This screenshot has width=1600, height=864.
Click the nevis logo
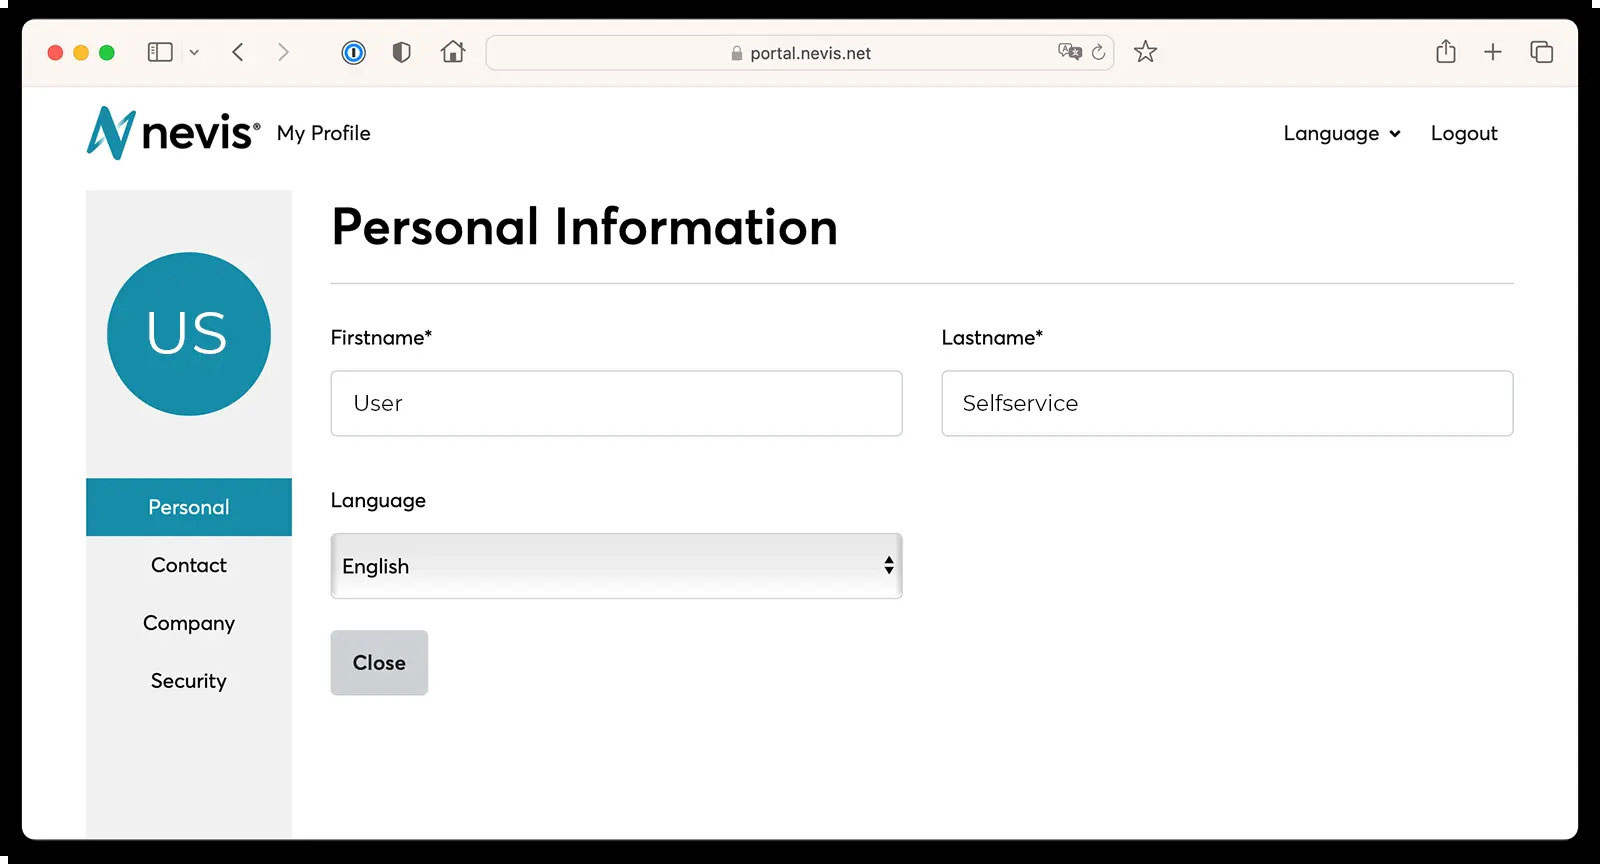[173, 133]
